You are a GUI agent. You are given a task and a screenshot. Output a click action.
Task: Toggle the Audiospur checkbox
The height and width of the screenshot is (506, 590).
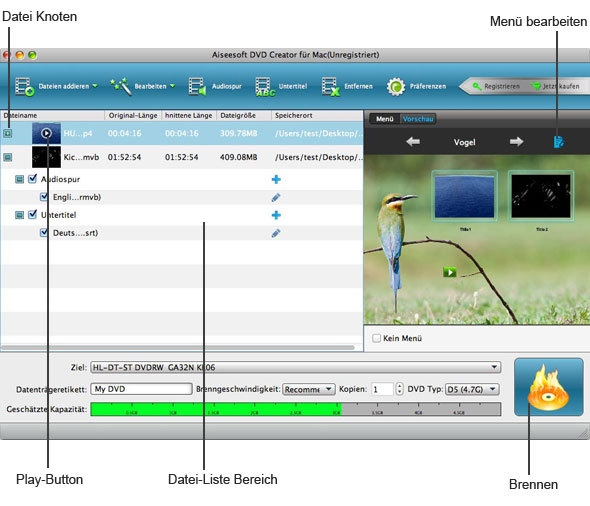click(33, 179)
